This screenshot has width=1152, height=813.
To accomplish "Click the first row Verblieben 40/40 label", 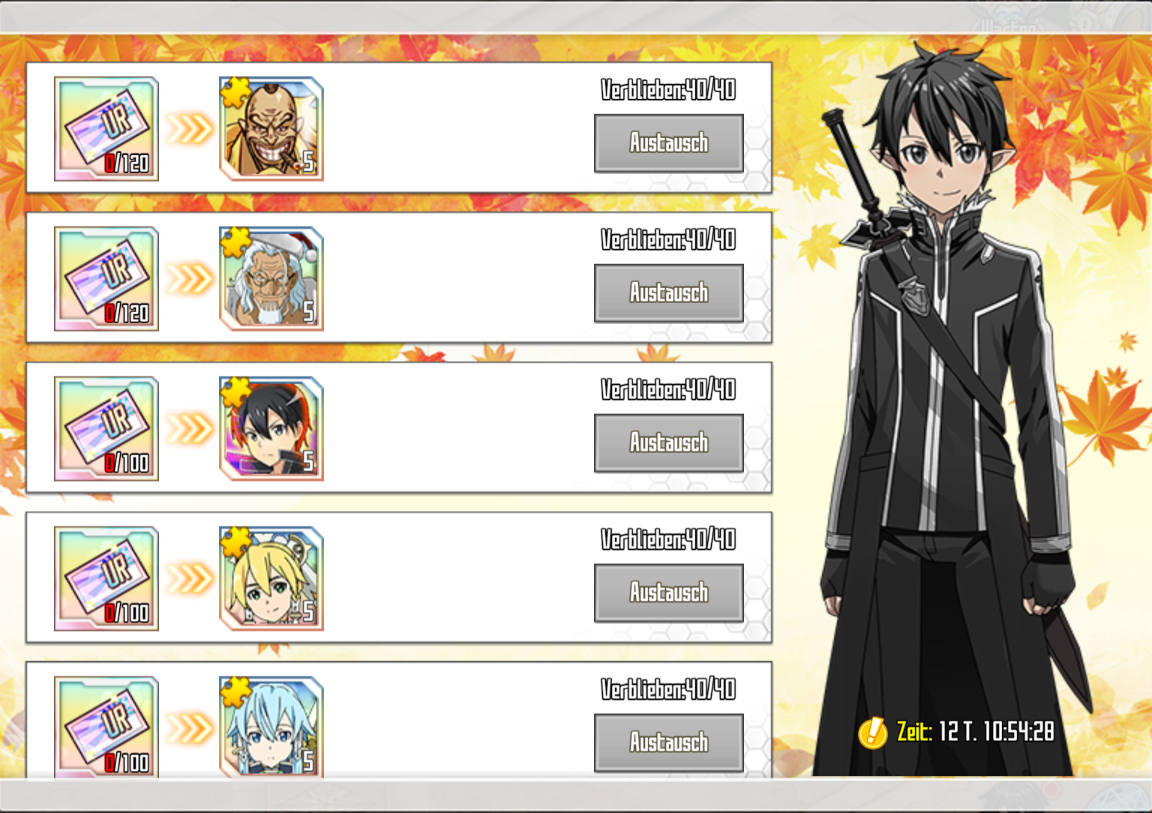I will click(x=668, y=90).
